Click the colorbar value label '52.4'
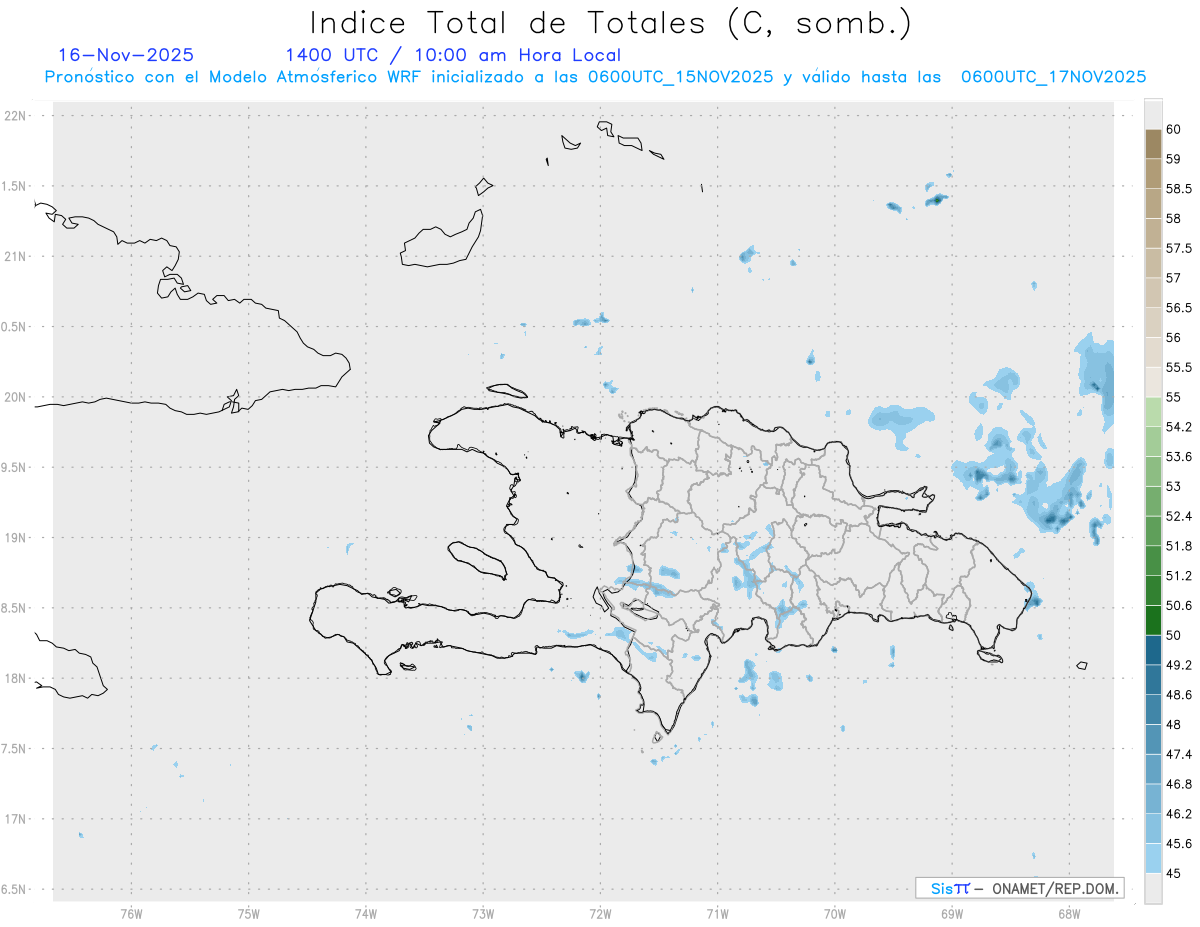 click(x=1178, y=516)
